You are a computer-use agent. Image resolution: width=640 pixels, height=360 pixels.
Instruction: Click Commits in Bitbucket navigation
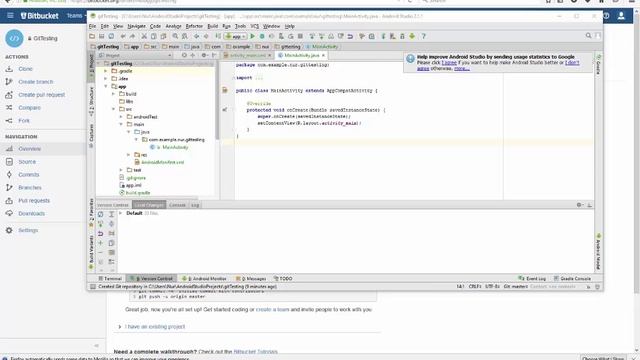(29, 175)
